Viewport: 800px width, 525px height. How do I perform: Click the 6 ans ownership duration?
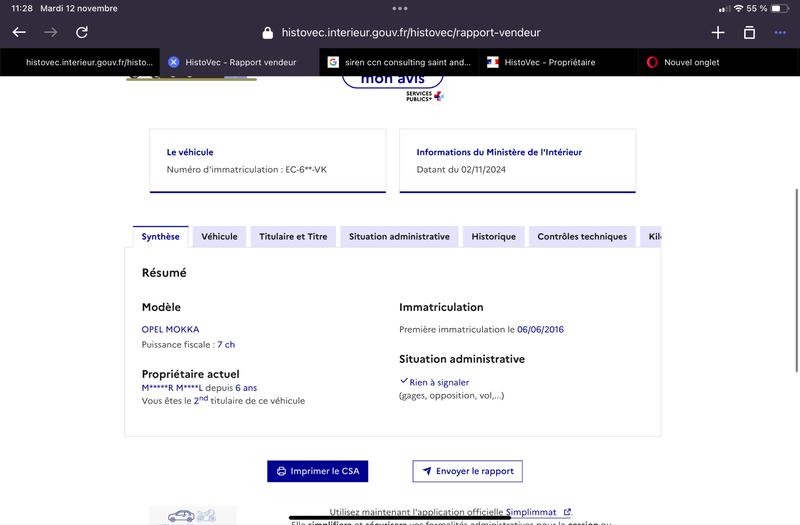pyautogui.click(x=246, y=388)
